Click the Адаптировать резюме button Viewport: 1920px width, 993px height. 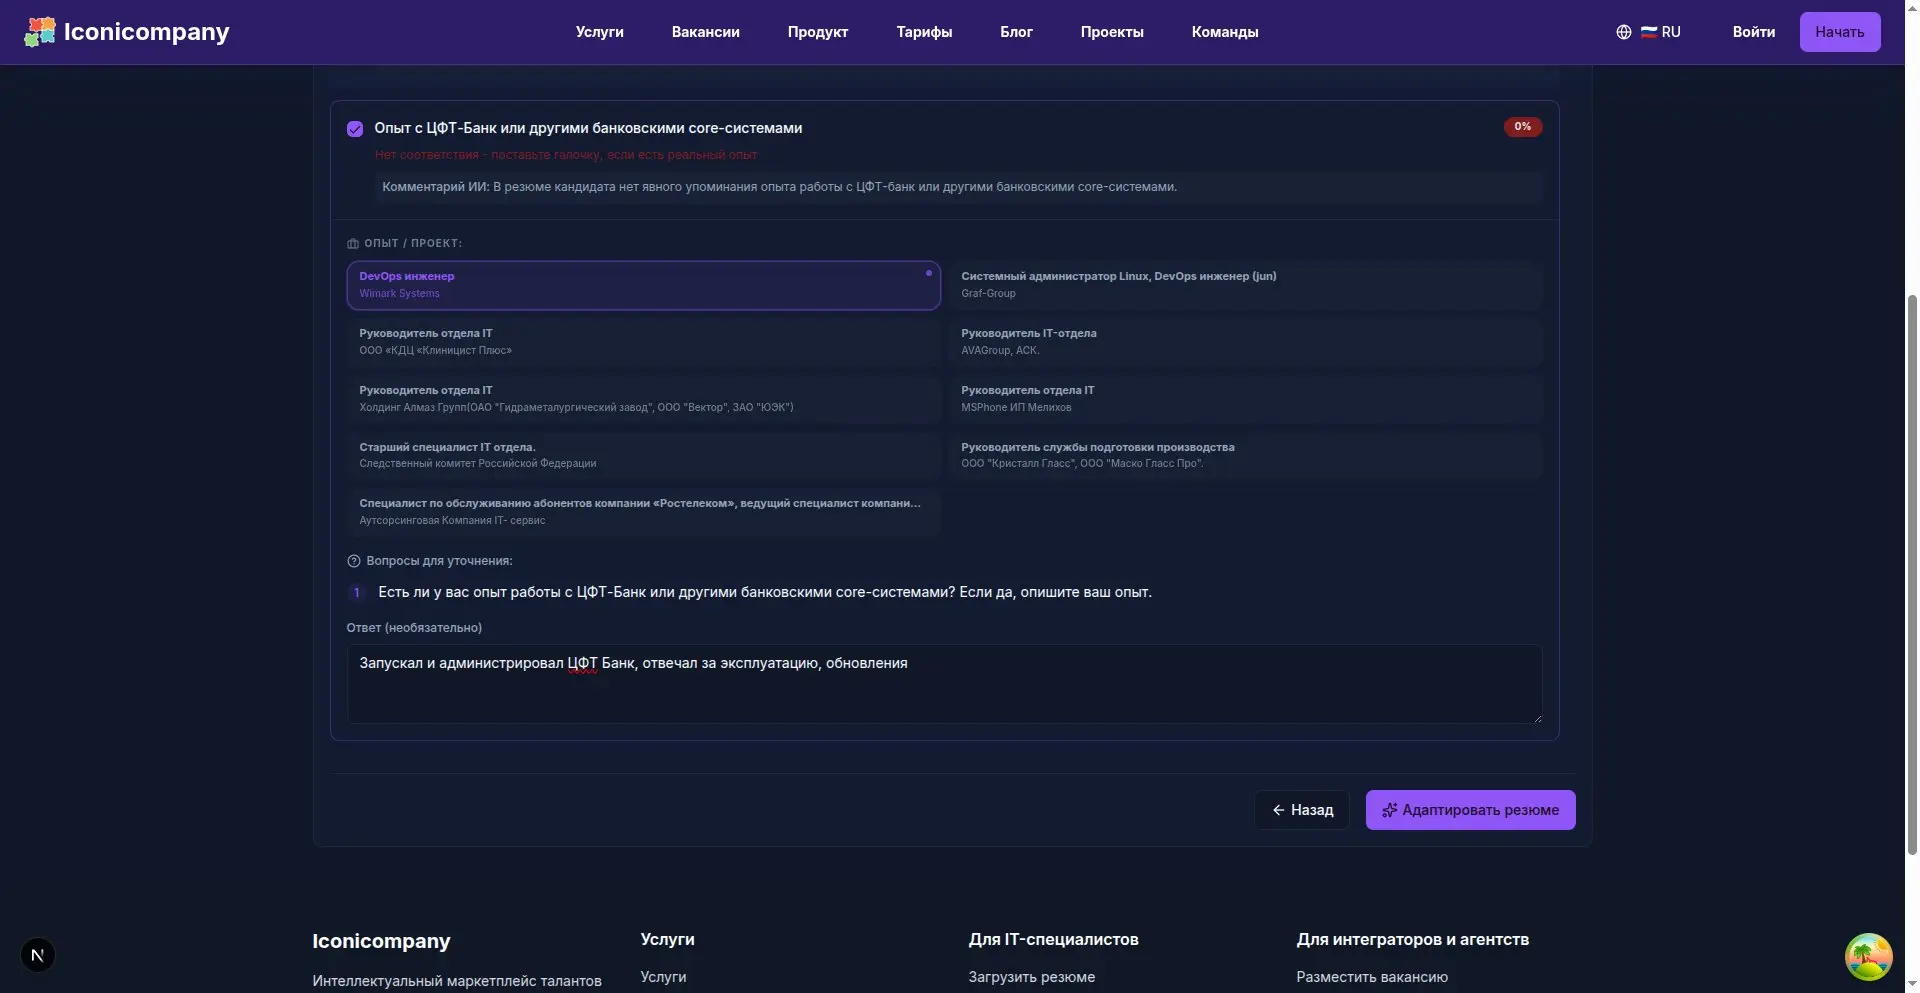click(x=1470, y=810)
